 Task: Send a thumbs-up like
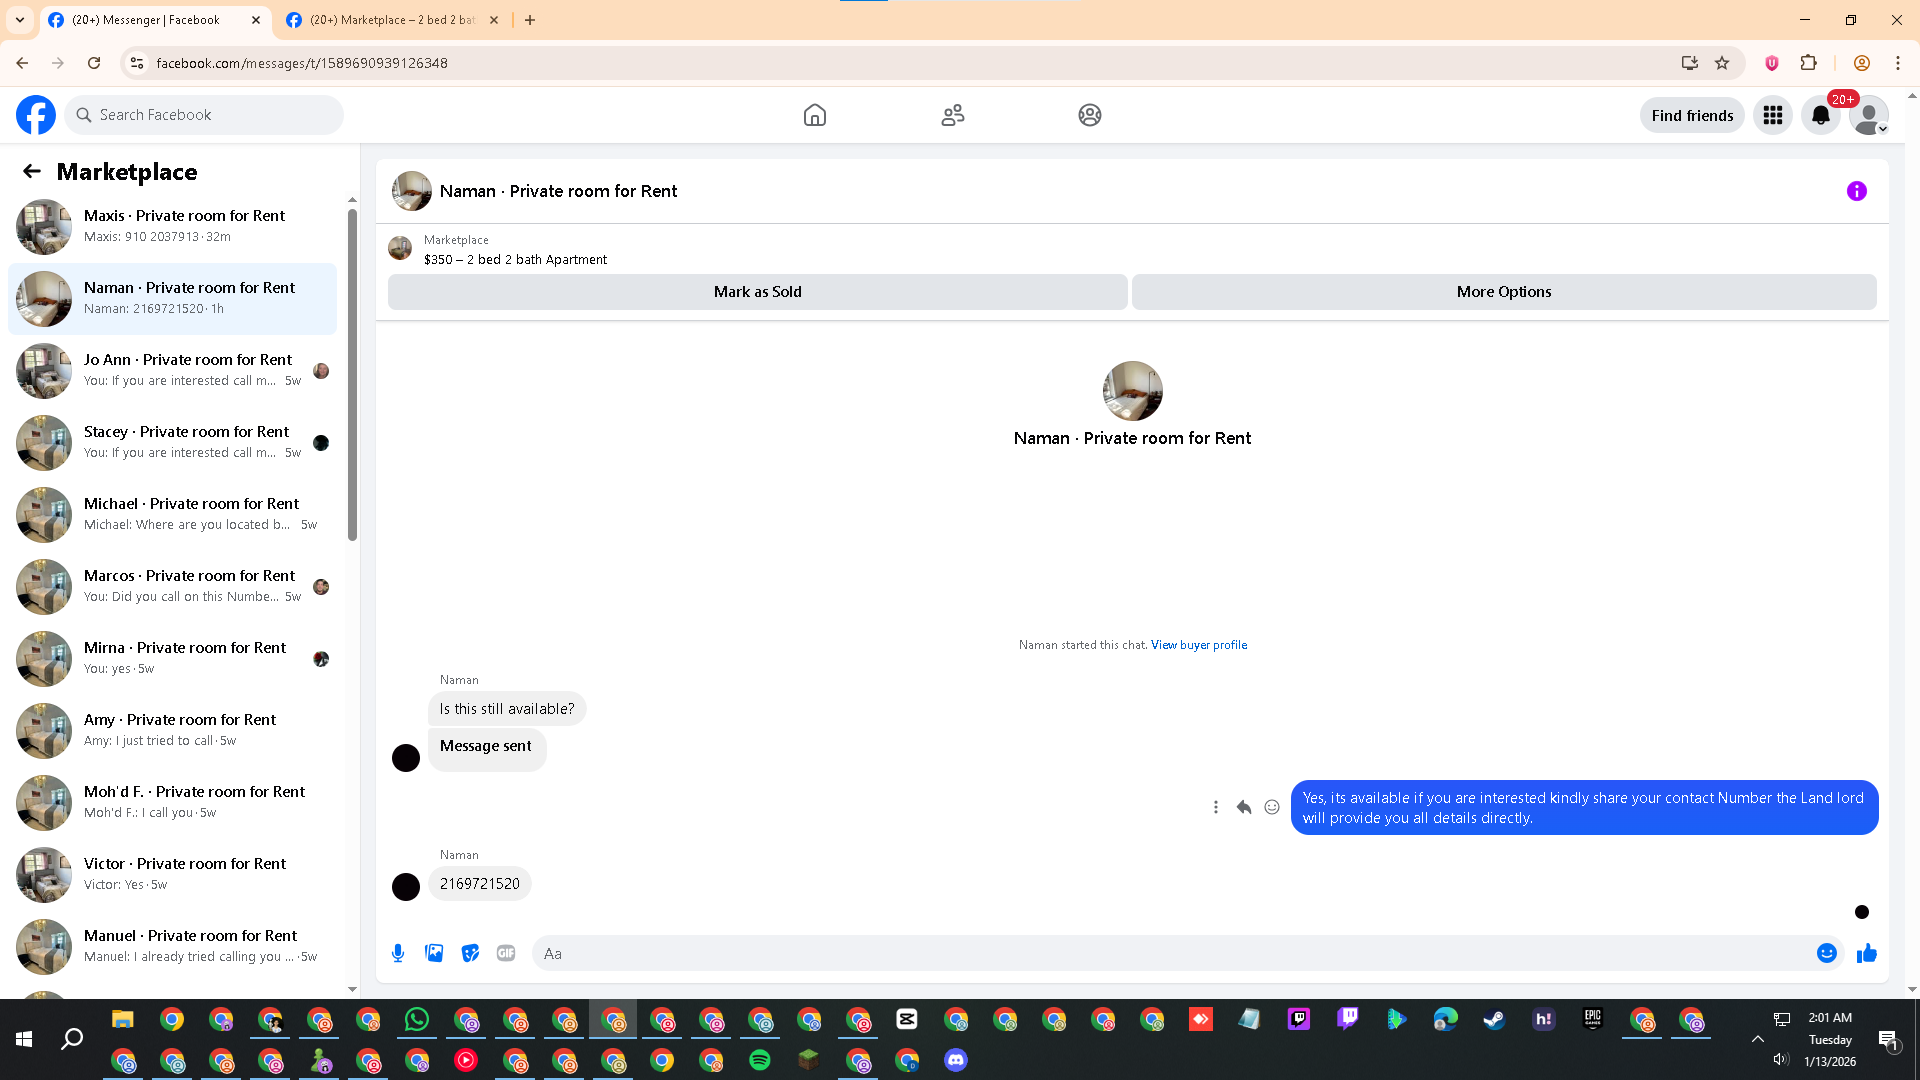(x=1866, y=953)
